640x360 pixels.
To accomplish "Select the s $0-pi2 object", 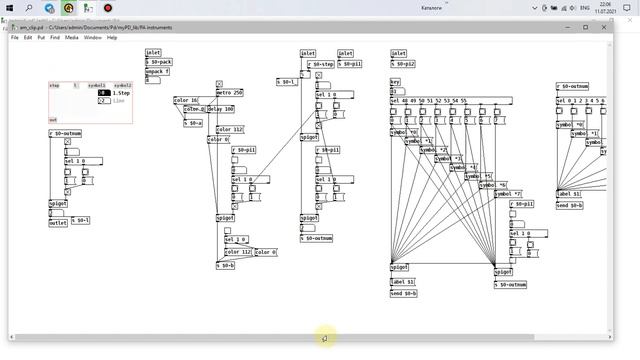I will click(403, 64).
